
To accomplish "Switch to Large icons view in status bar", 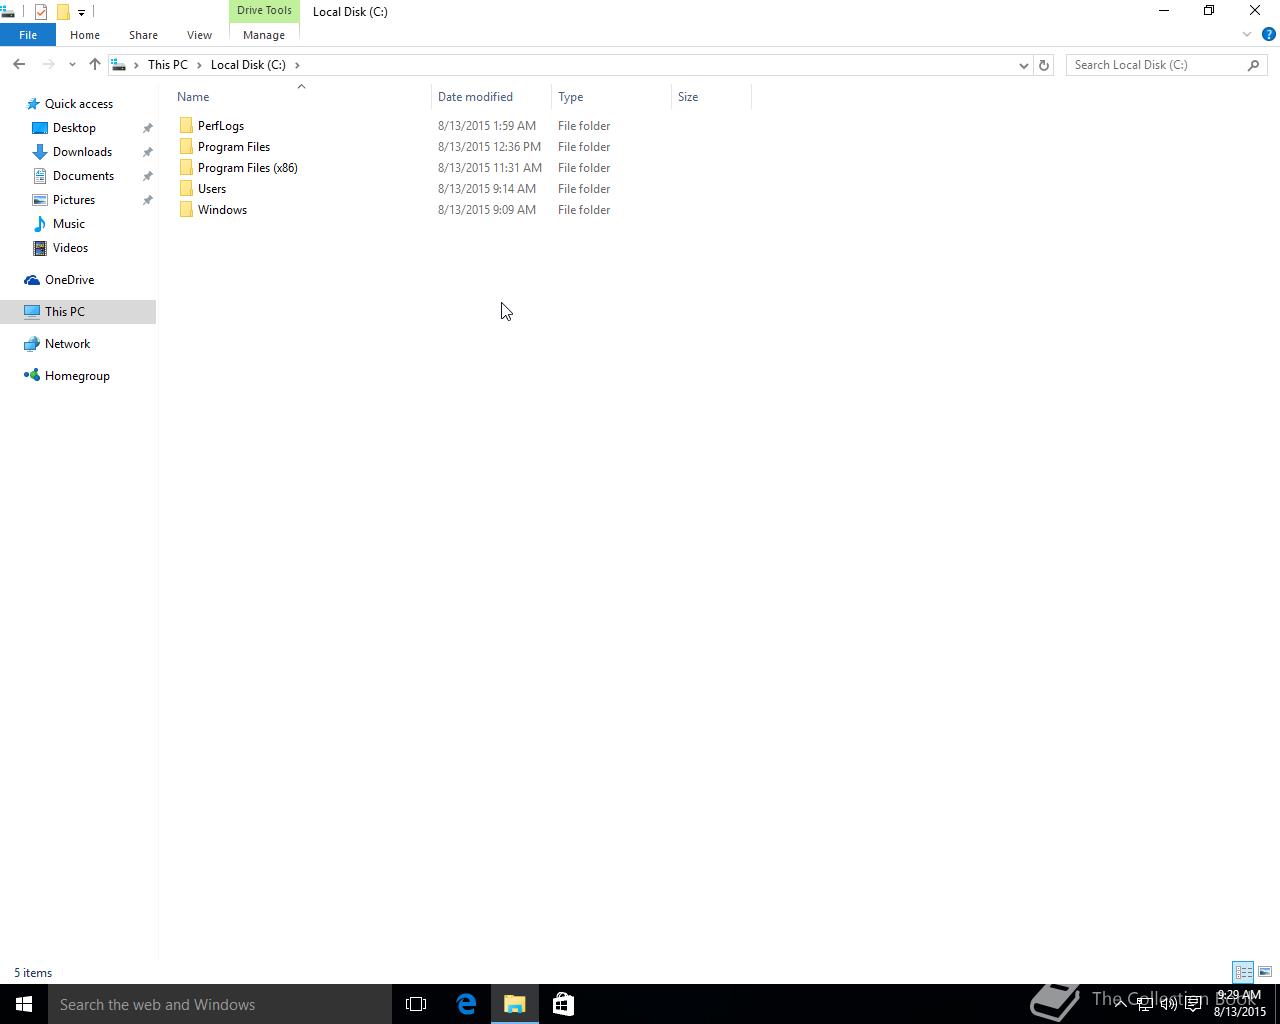I will (x=1265, y=972).
